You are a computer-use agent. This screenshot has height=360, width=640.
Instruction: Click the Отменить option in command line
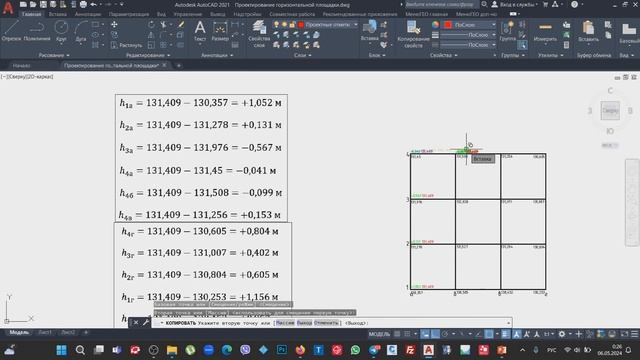[x=326, y=323]
